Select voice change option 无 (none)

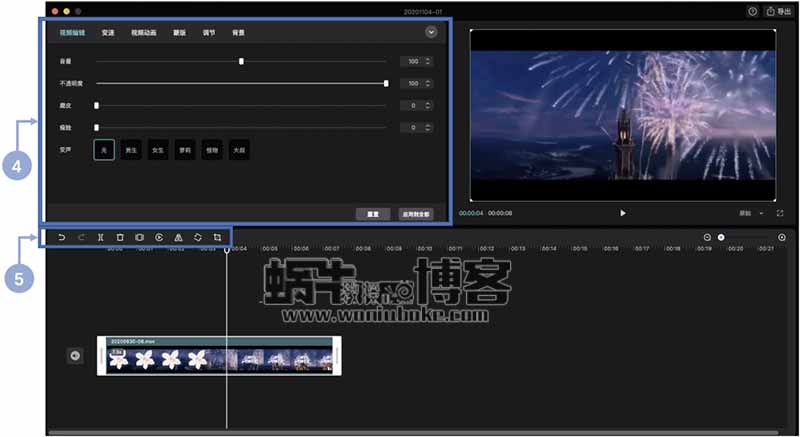pyautogui.click(x=104, y=150)
